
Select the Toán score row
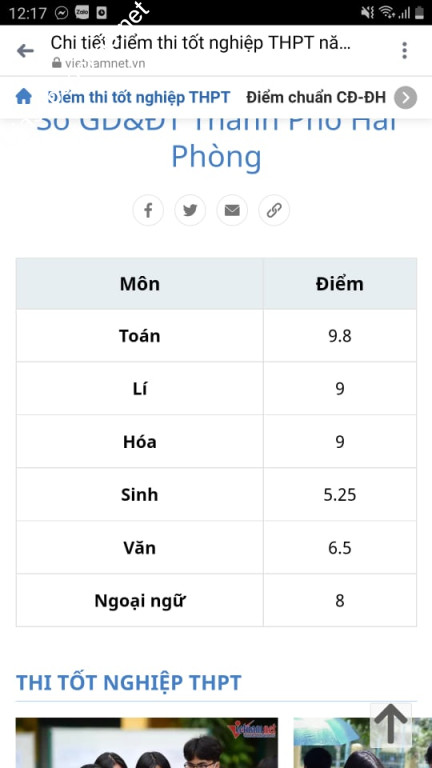coord(216,336)
